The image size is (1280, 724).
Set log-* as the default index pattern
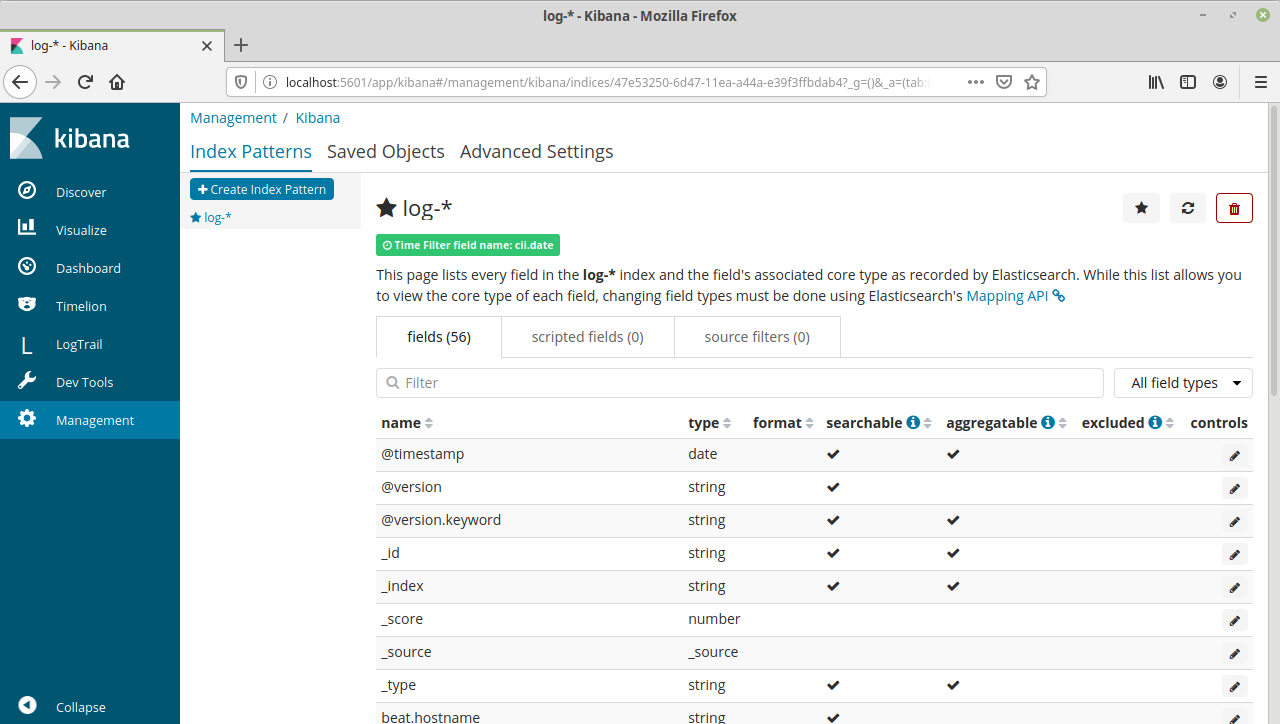click(1141, 208)
